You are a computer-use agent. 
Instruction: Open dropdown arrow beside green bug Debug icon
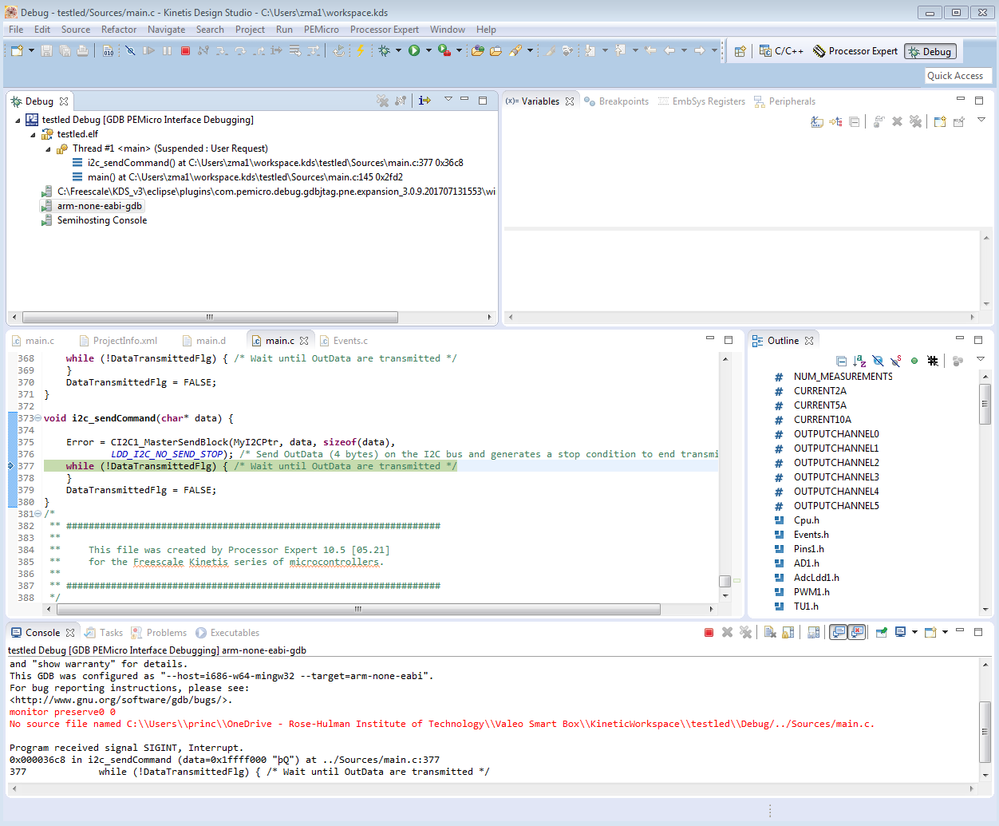click(x=398, y=51)
